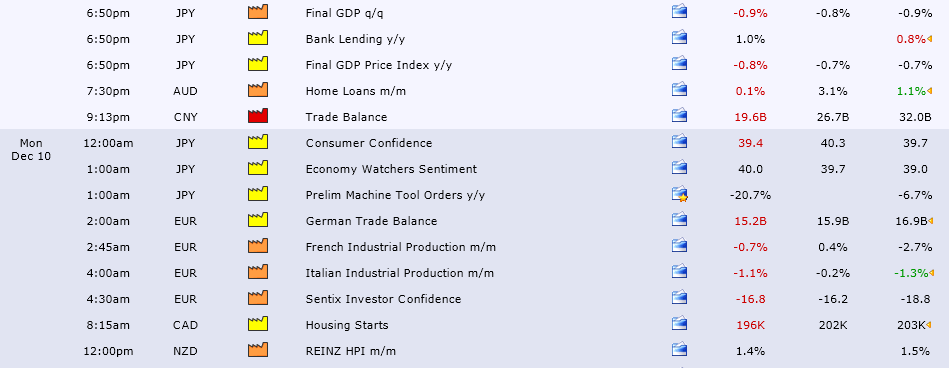
Task: Click orange impact icon for REINZ HPI m/m
Action: click(x=258, y=350)
